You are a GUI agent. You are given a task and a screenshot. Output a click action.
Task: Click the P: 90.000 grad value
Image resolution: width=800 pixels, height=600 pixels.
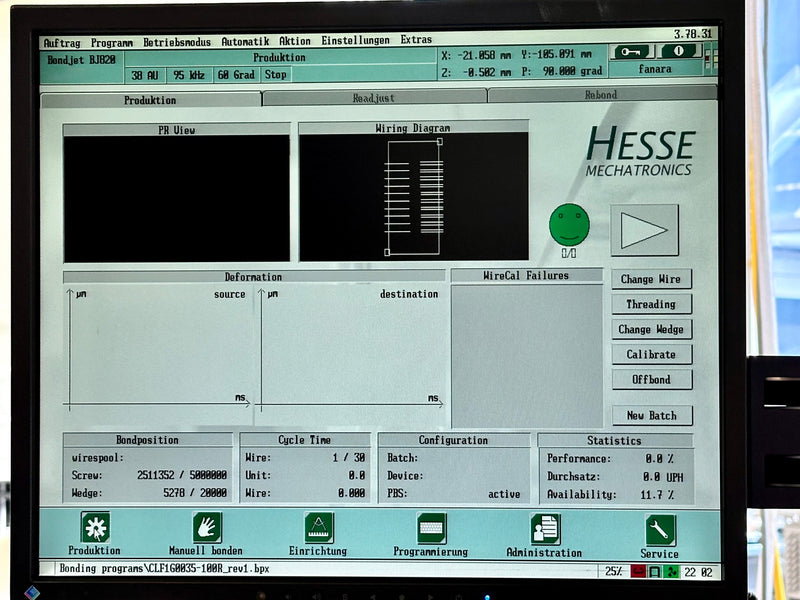(x=562, y=71)
